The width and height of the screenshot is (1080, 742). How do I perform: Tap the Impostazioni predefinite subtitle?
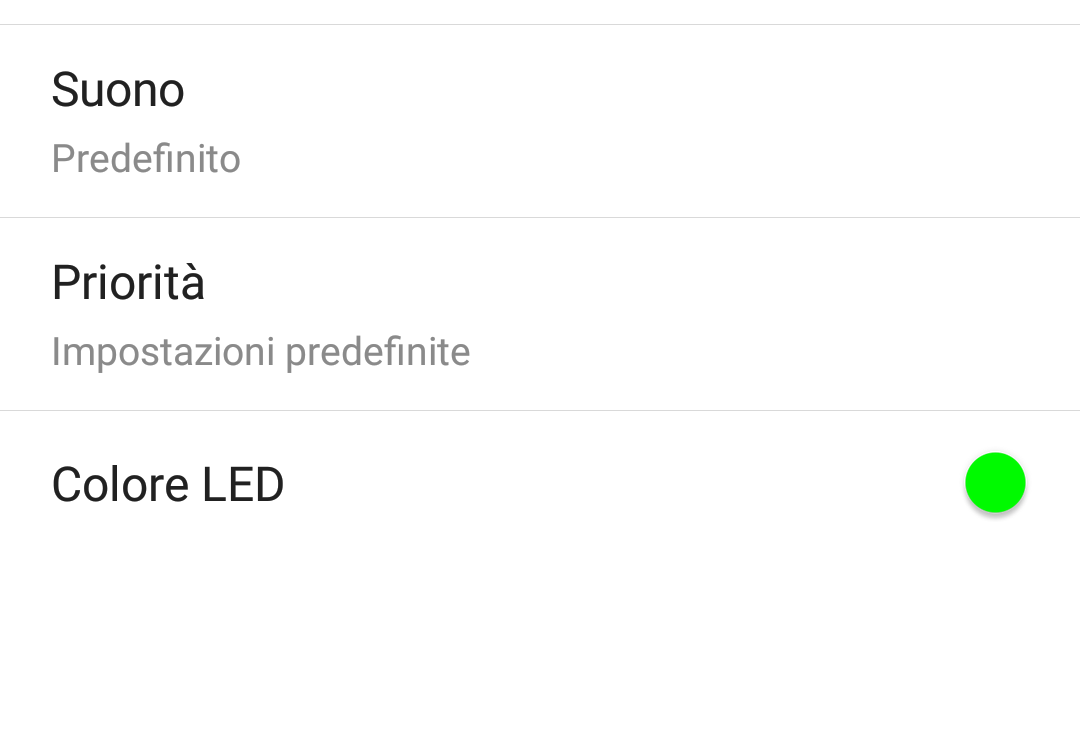point(260,352)
